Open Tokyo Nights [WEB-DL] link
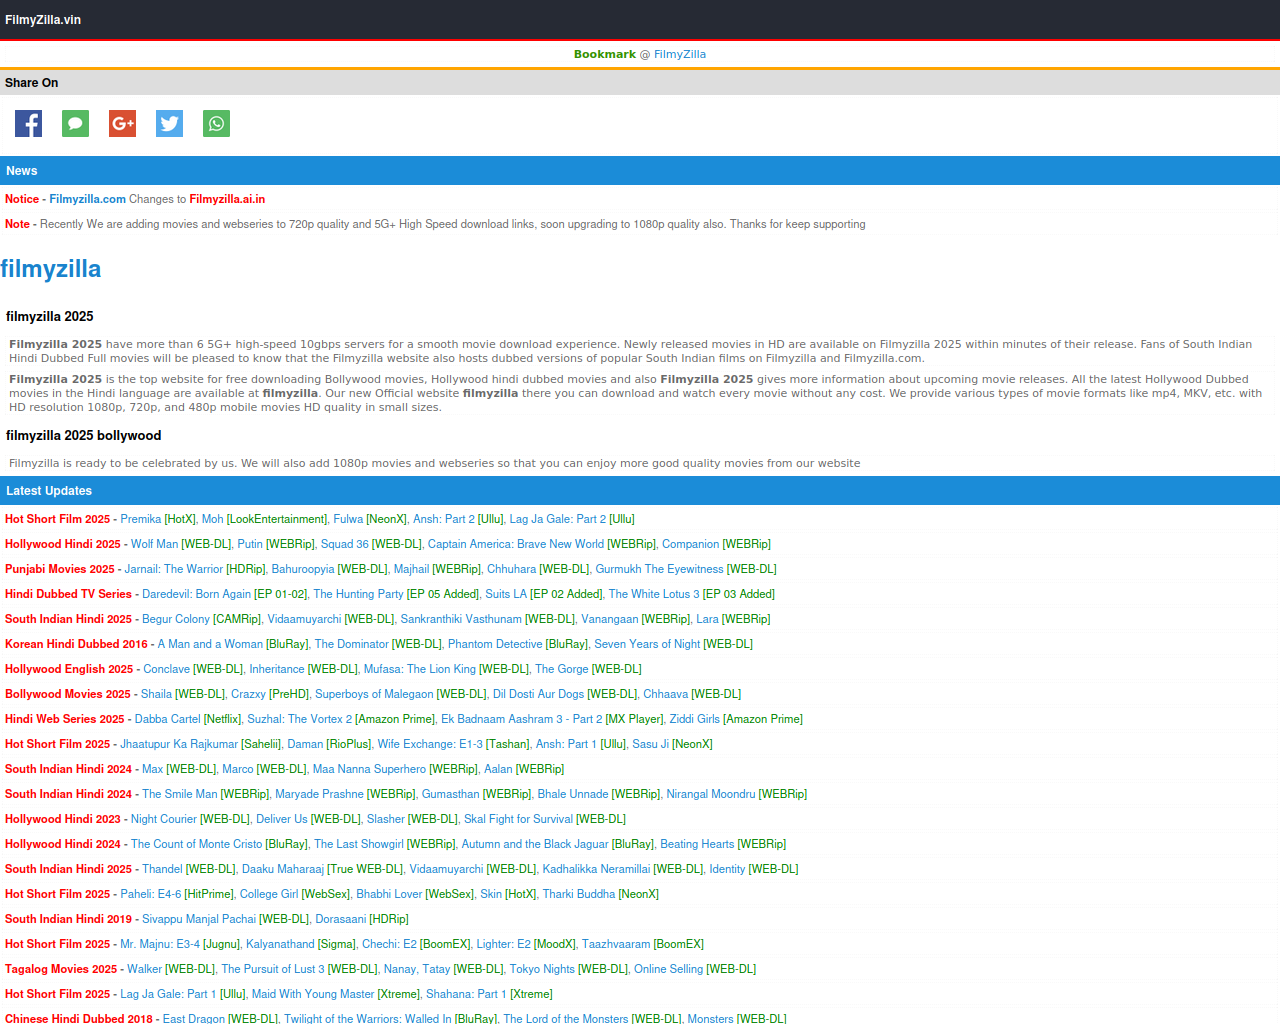This screenshot has width=1280, height=1024. tap(569, 969)
